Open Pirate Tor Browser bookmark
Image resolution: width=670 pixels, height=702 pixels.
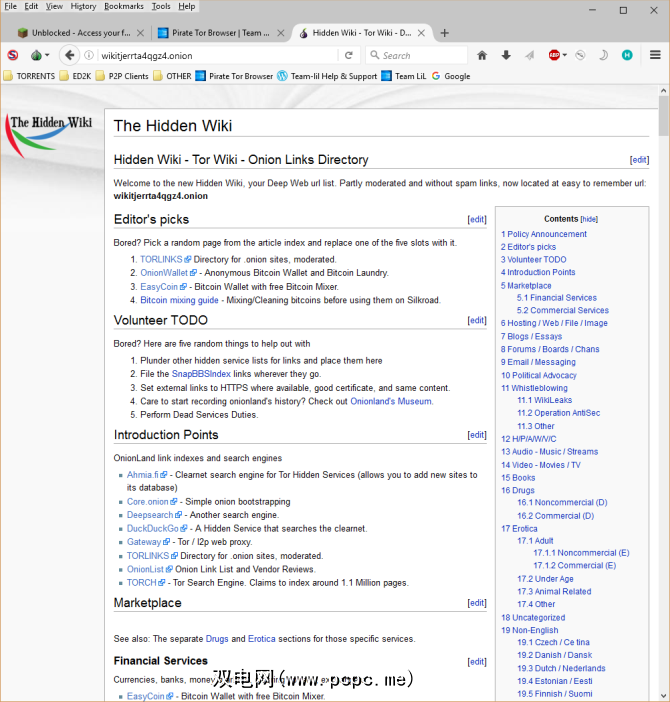click(x=234, y=76)
